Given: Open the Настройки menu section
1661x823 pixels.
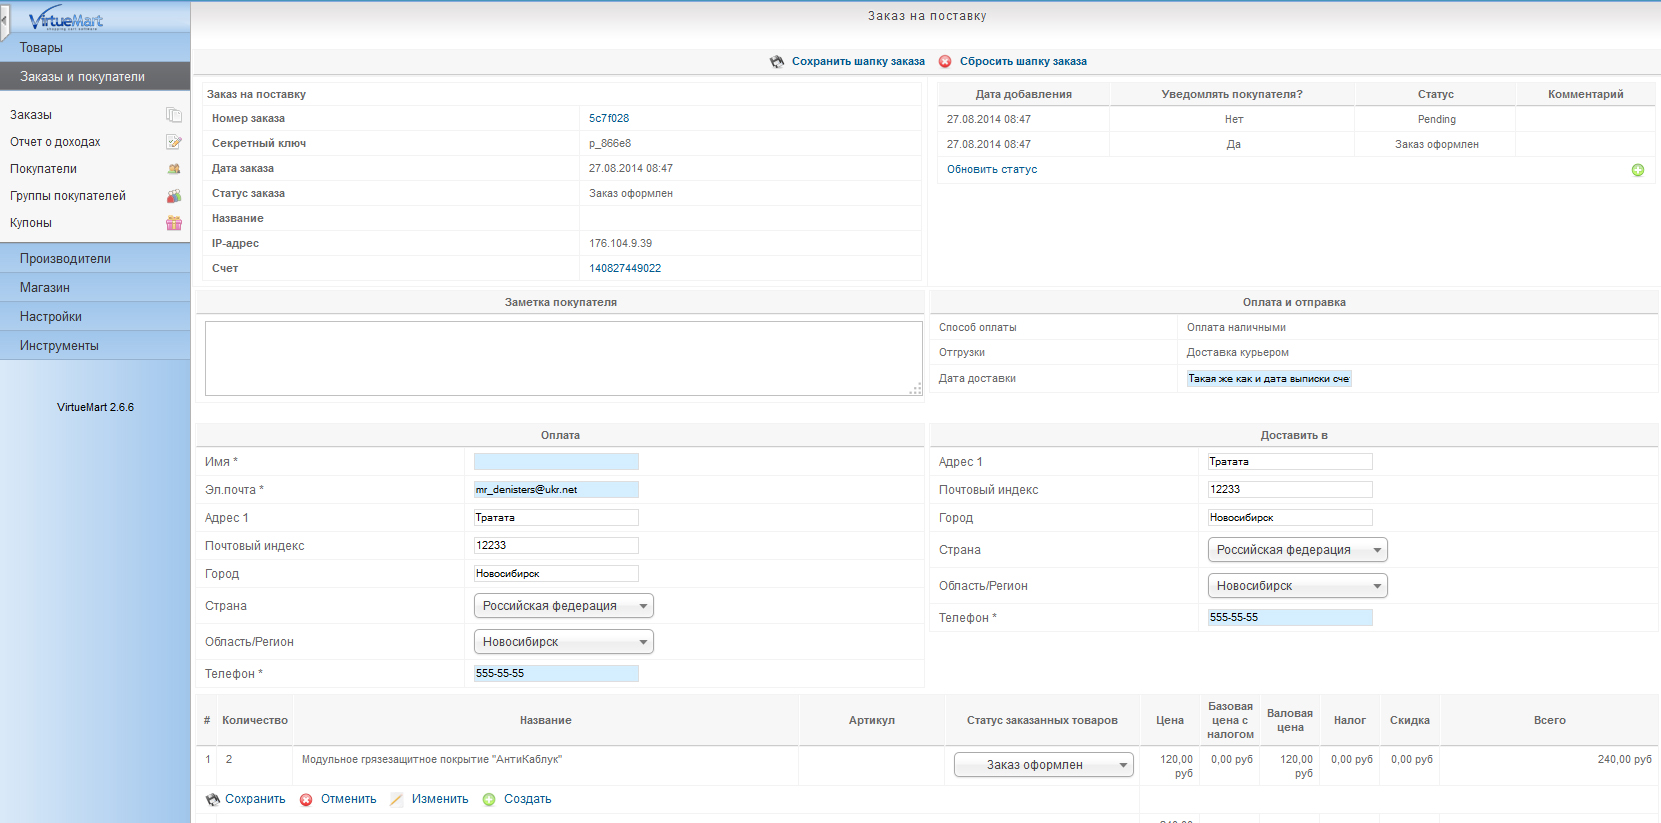Looking at the screenshot, I should tap(51, 317).
